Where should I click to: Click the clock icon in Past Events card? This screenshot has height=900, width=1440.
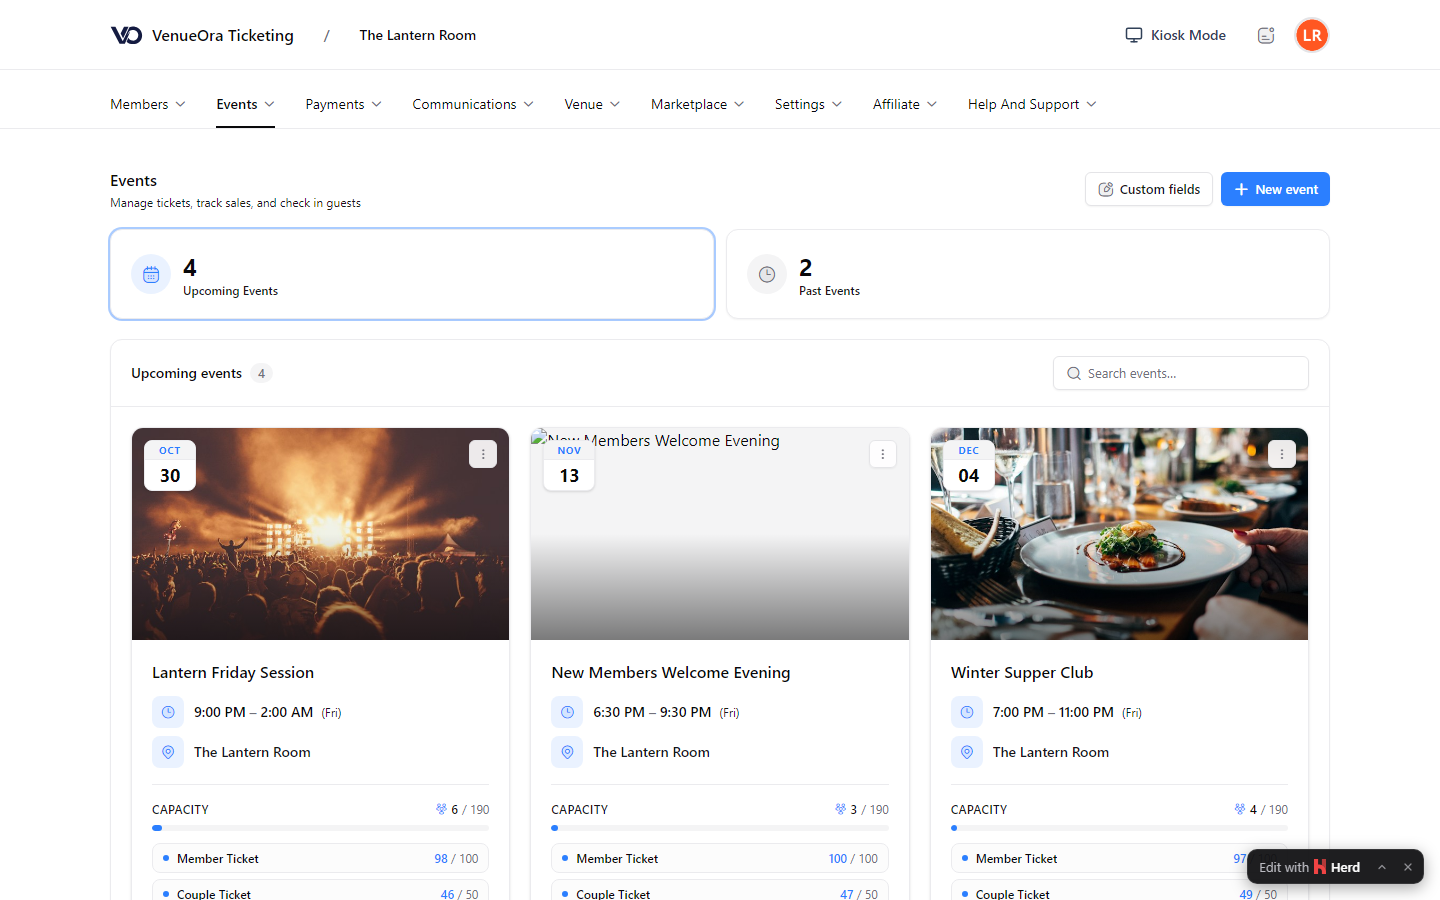(x=767, y=274)
